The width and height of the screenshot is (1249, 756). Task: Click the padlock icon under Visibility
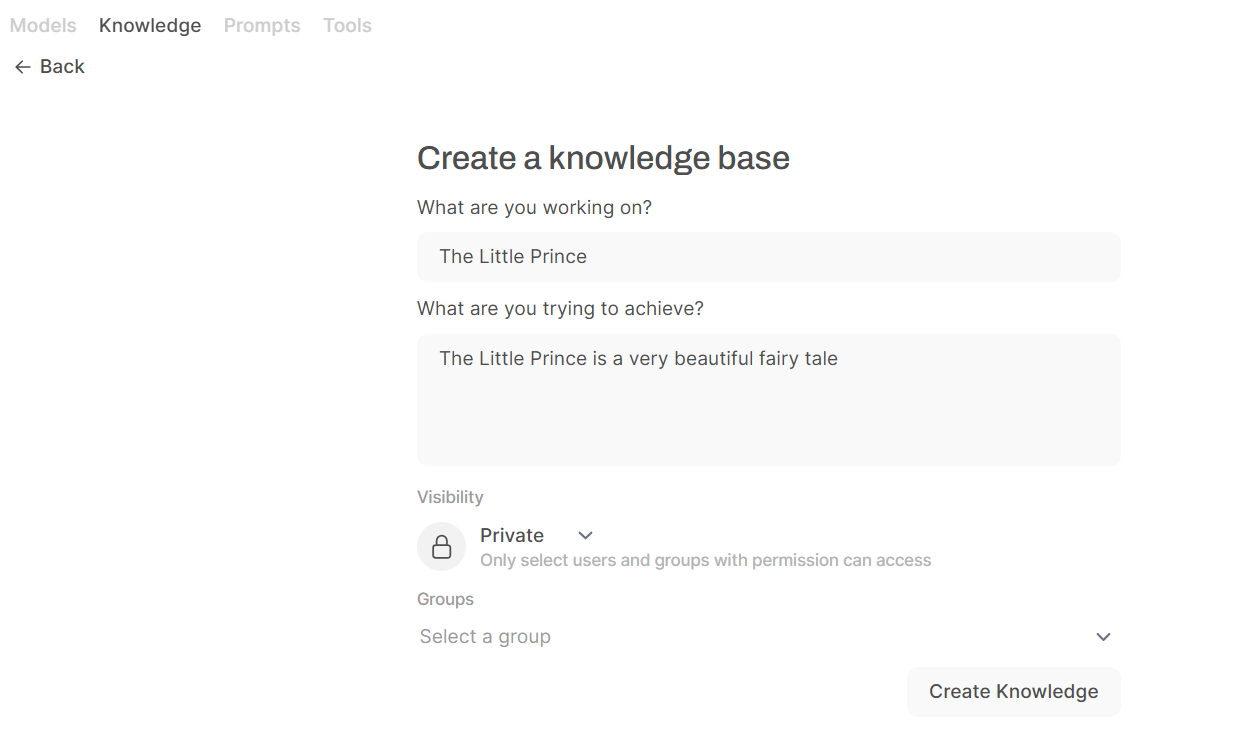pos(441,547)
